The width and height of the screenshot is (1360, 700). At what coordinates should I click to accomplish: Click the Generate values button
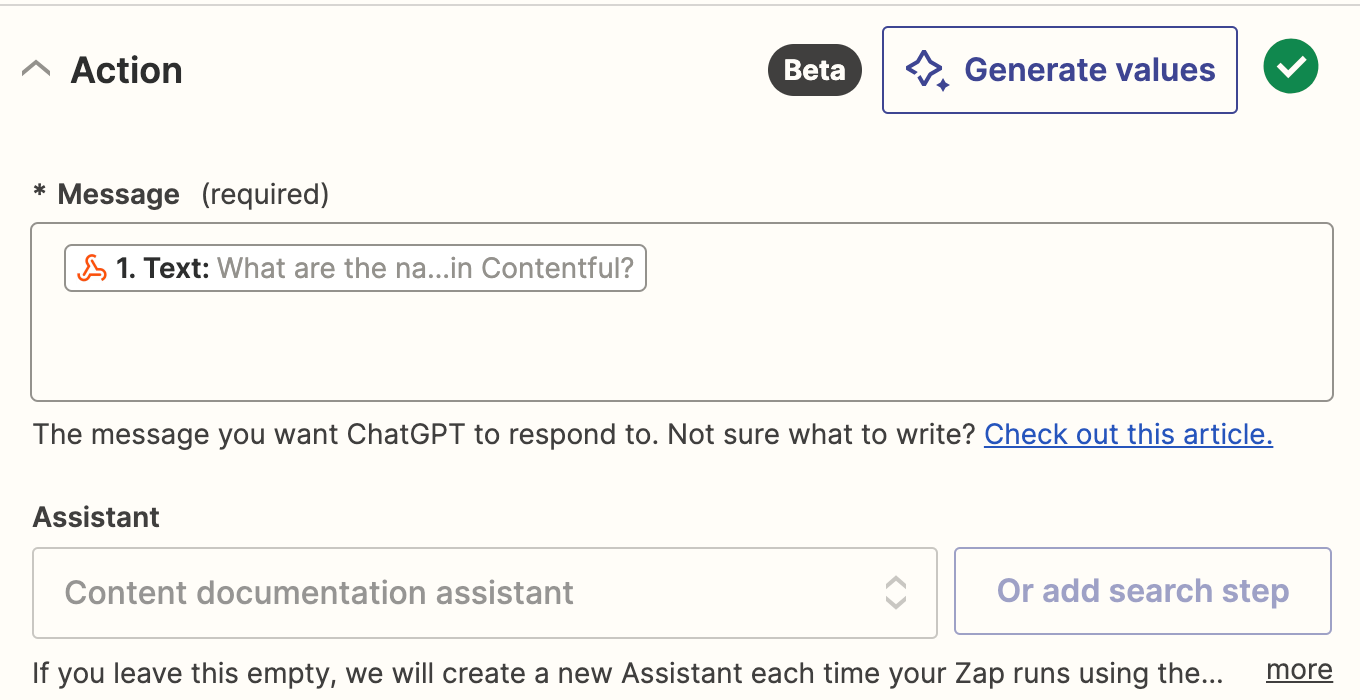pyautogui.click(x=1059, y=70)
